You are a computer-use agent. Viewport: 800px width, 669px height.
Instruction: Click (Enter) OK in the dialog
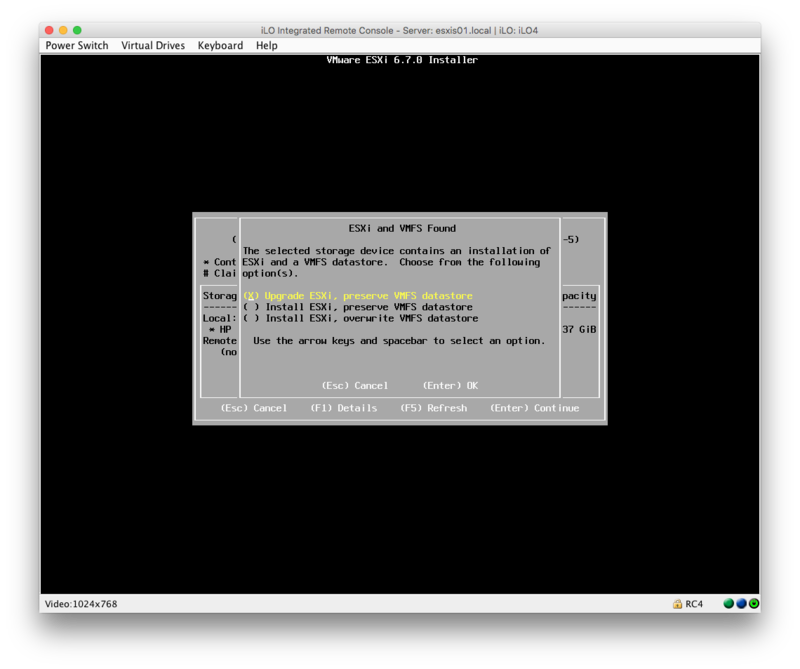[x=451, y=385]
